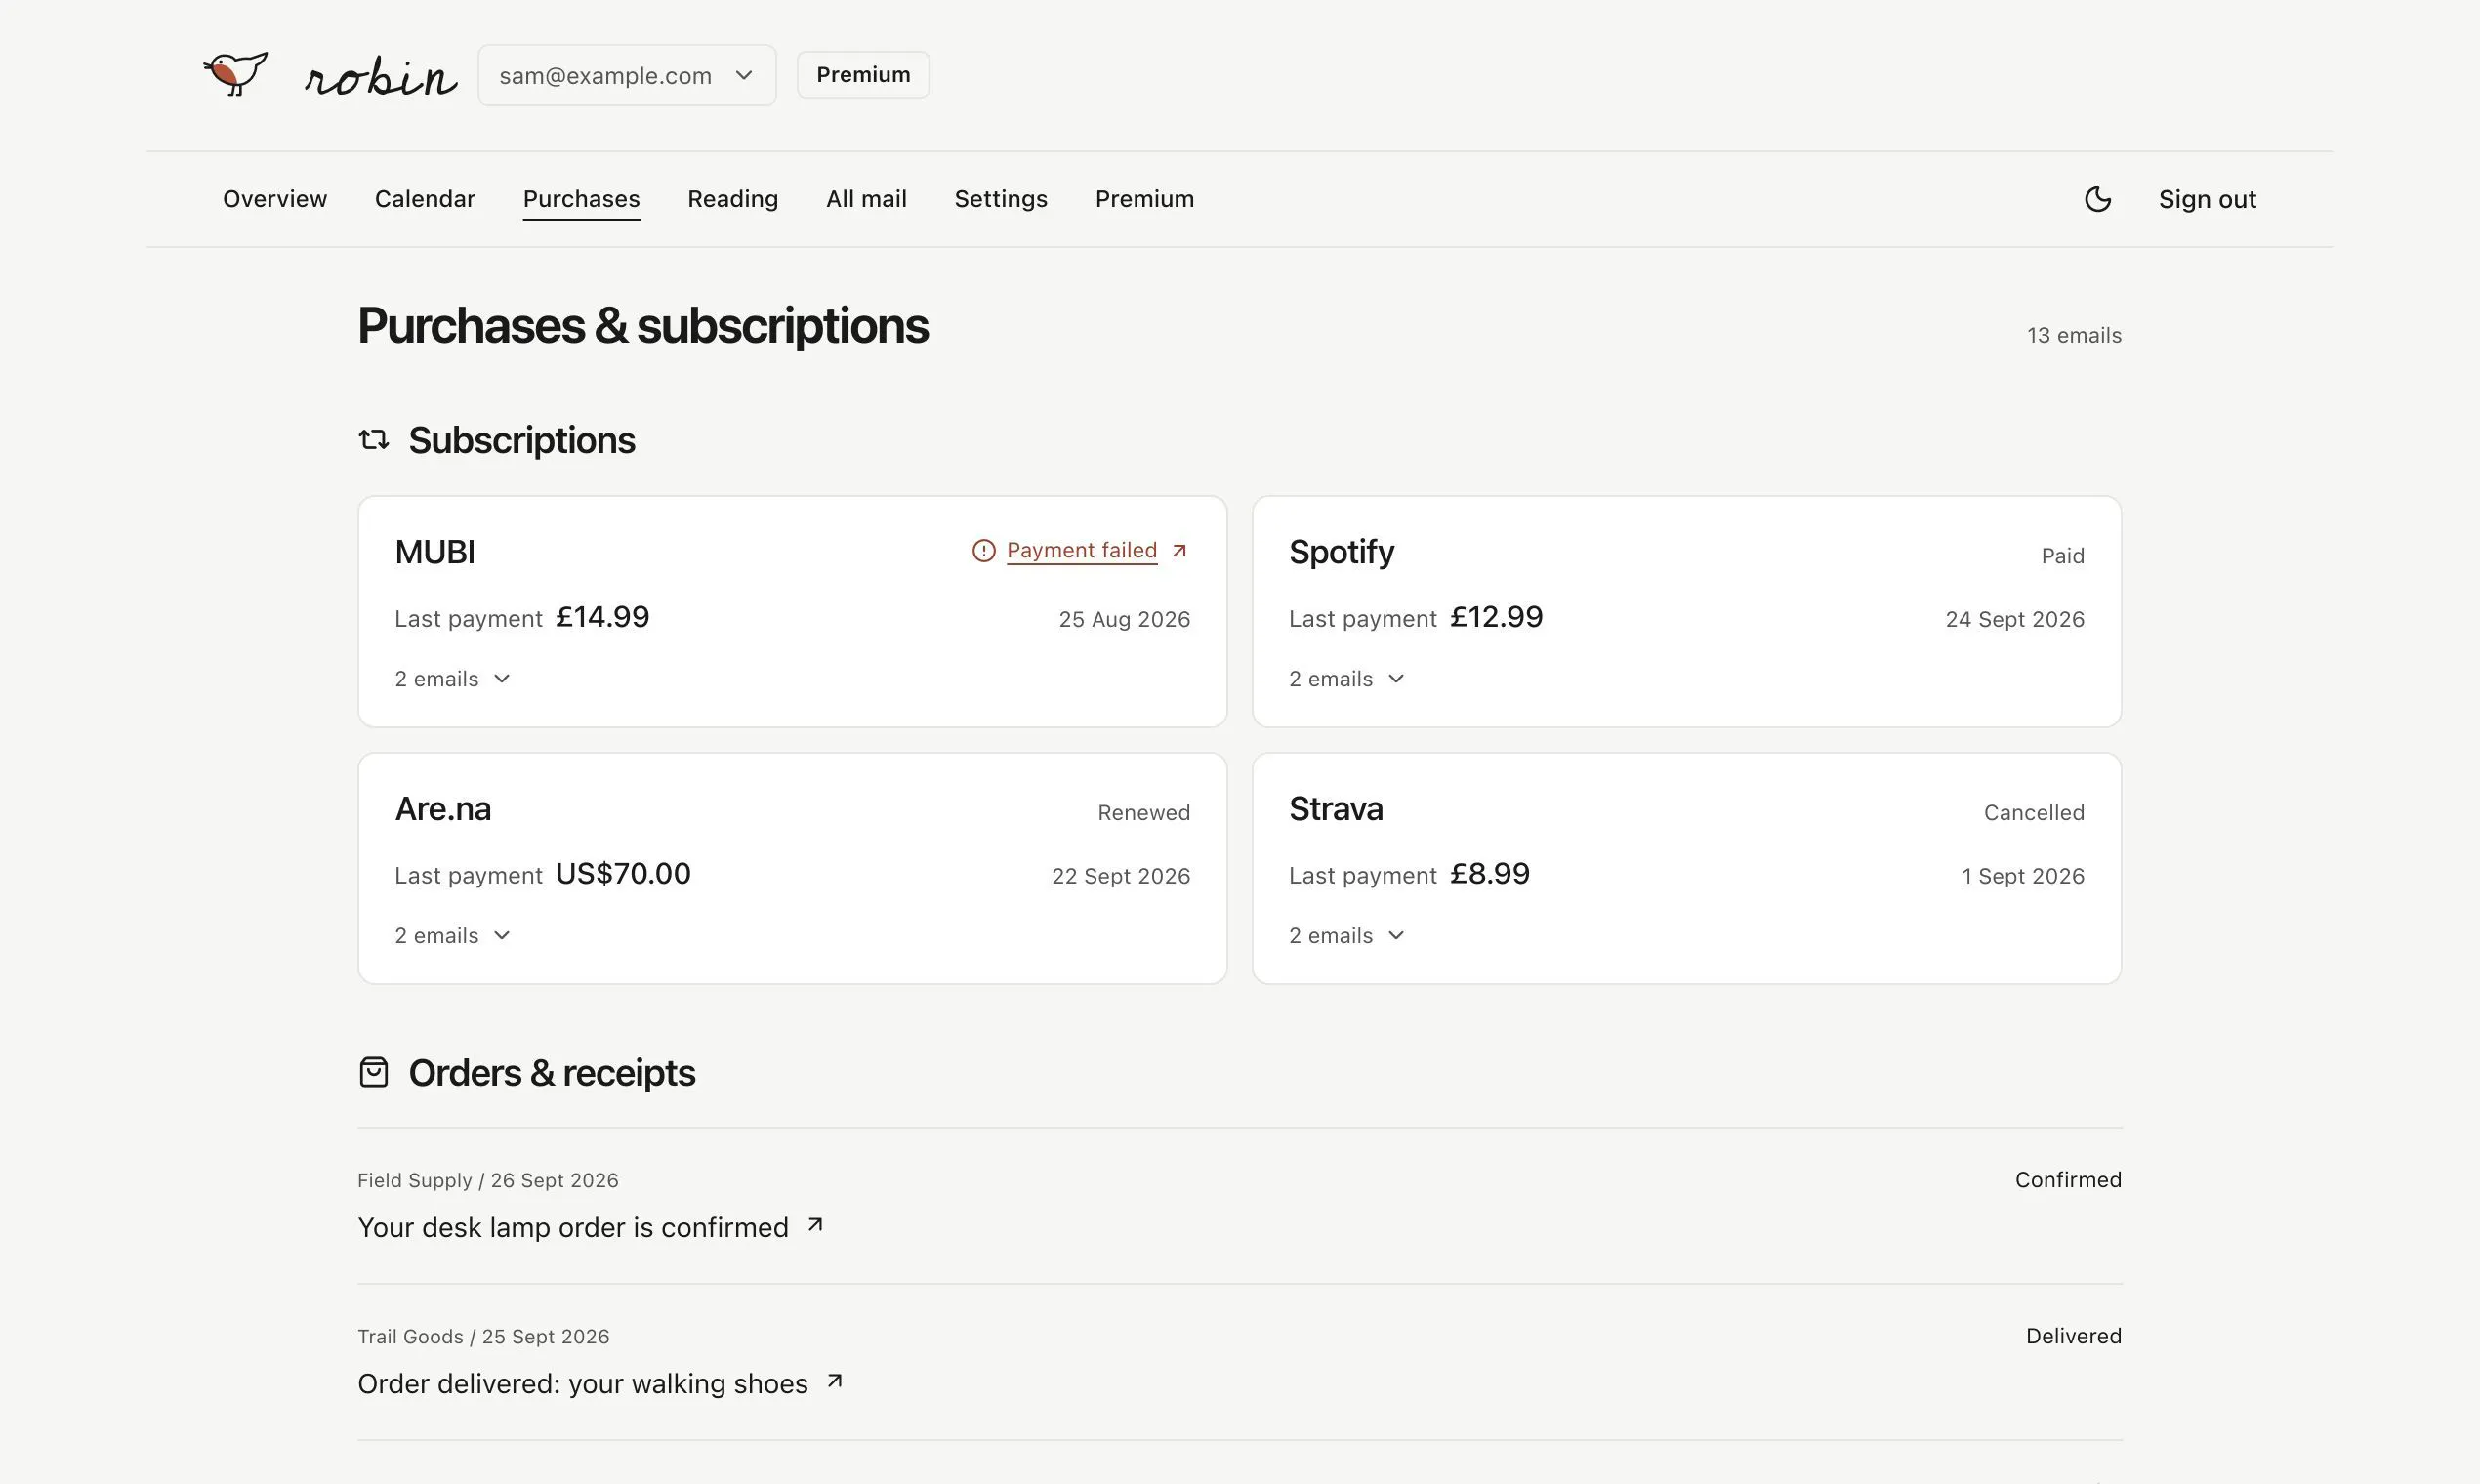Screen dimensions: 2480x1484
Task: Expand Spotify's 2 emails list
Action: (1346, 679)
